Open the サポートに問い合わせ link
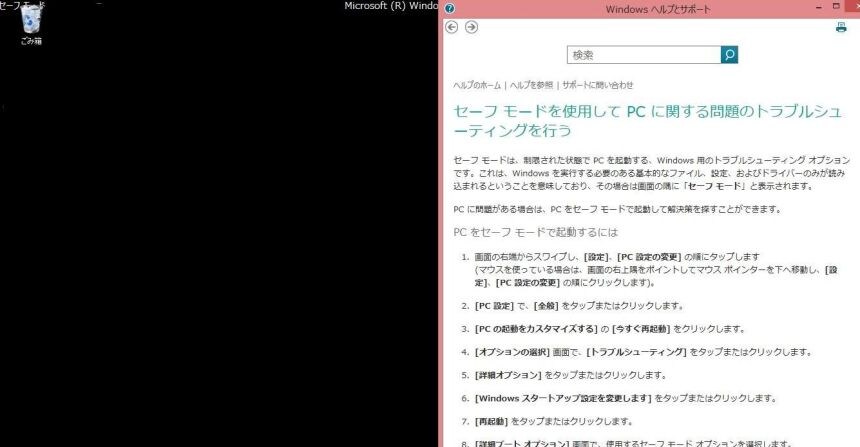Image resolution: width=860 pixels, height=447 pixels. pos(597,85)
